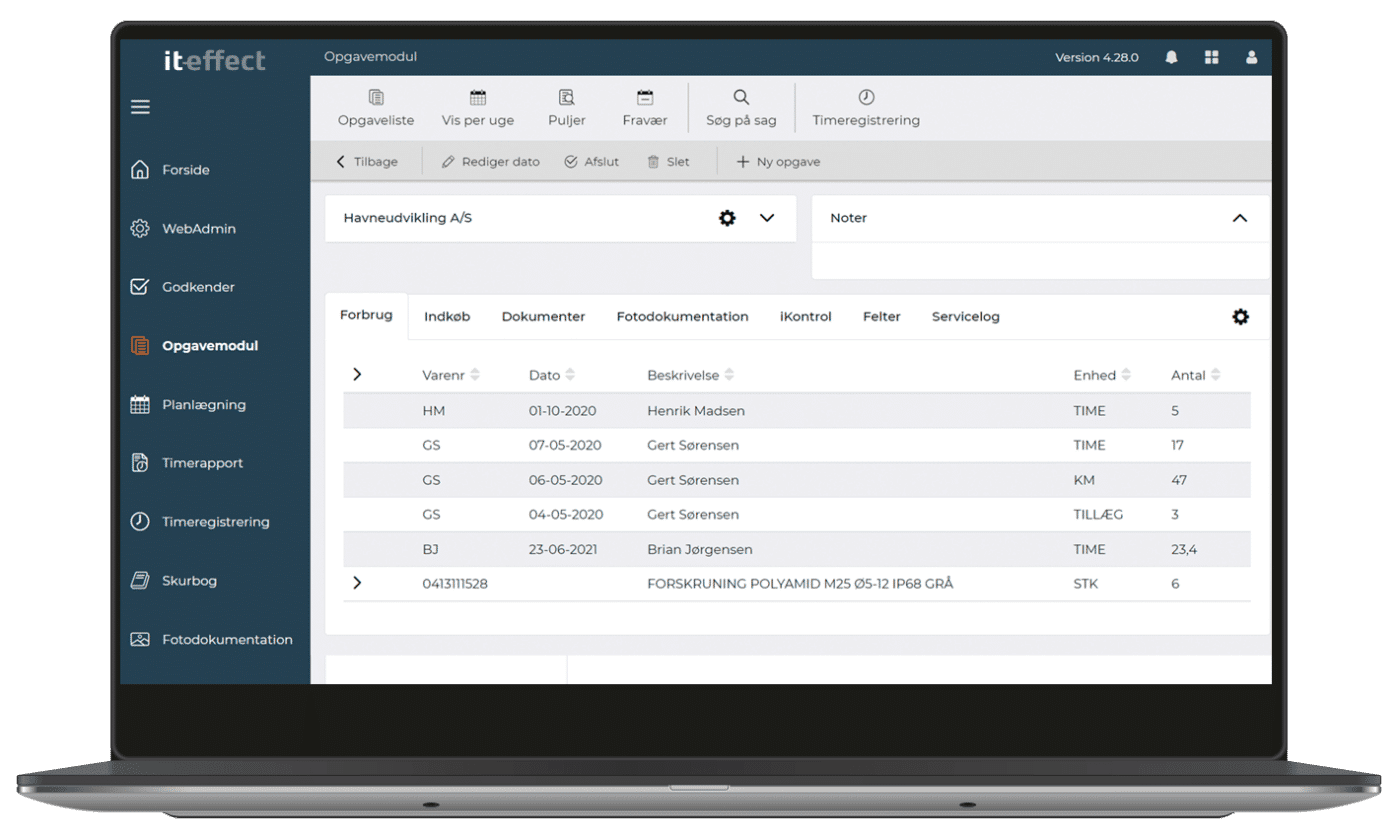
Task: Open the notifications bell
Action: point(1172,57)
